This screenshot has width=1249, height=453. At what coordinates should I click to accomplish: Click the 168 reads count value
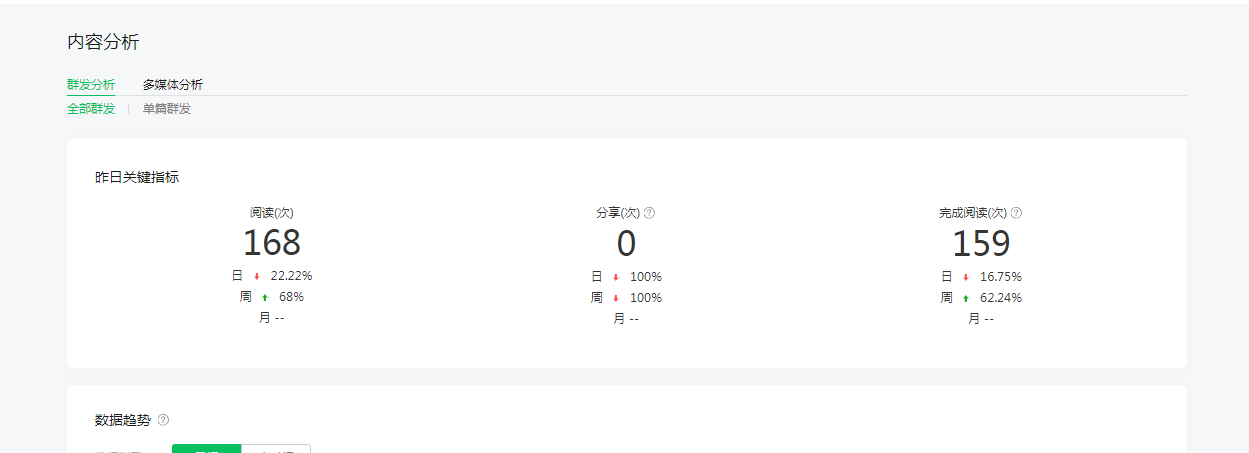pos(272,243)
